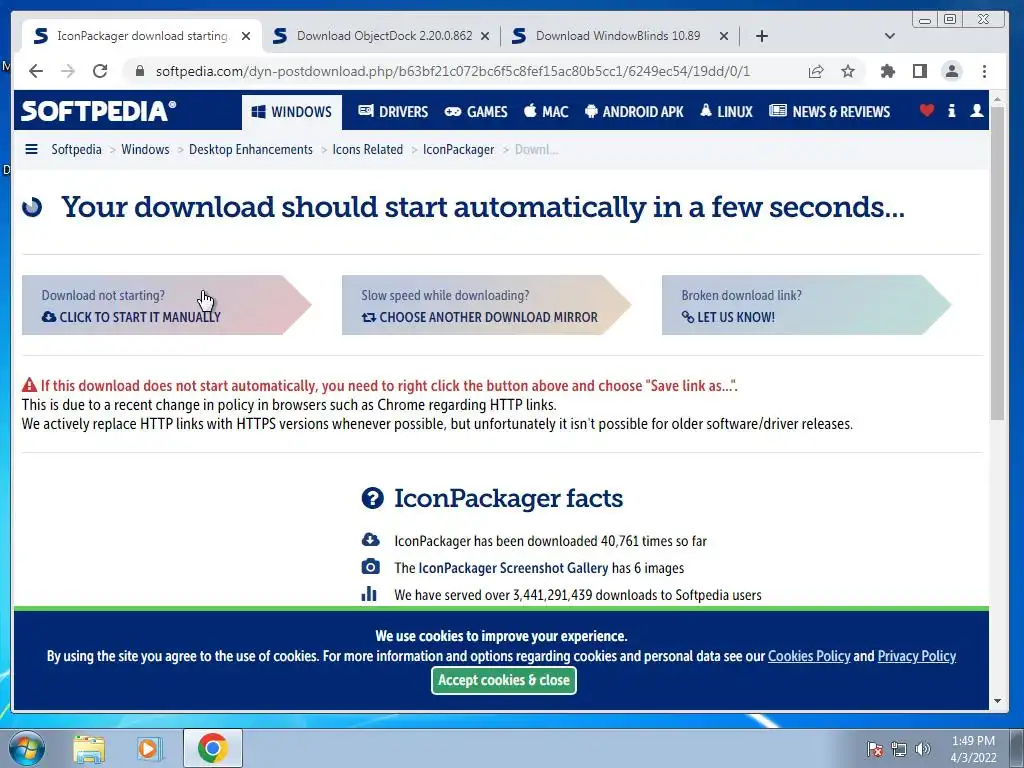Bookmark this page with the star
This screenshot has height=768, width=1024.
[848, 71]
